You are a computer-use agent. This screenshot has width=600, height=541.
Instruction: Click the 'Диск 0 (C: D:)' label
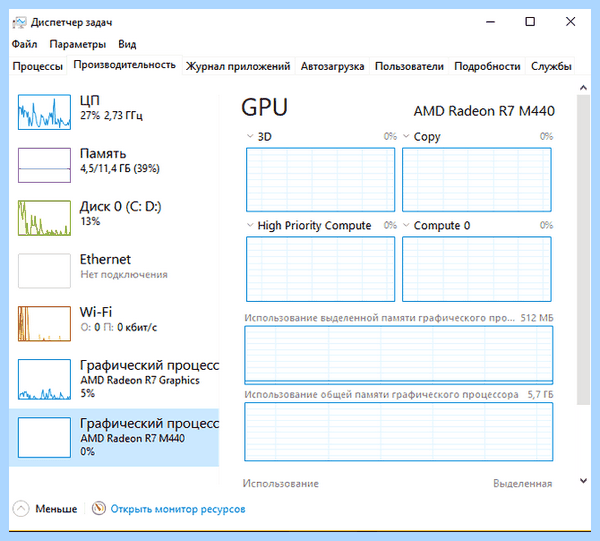[121, 207]
